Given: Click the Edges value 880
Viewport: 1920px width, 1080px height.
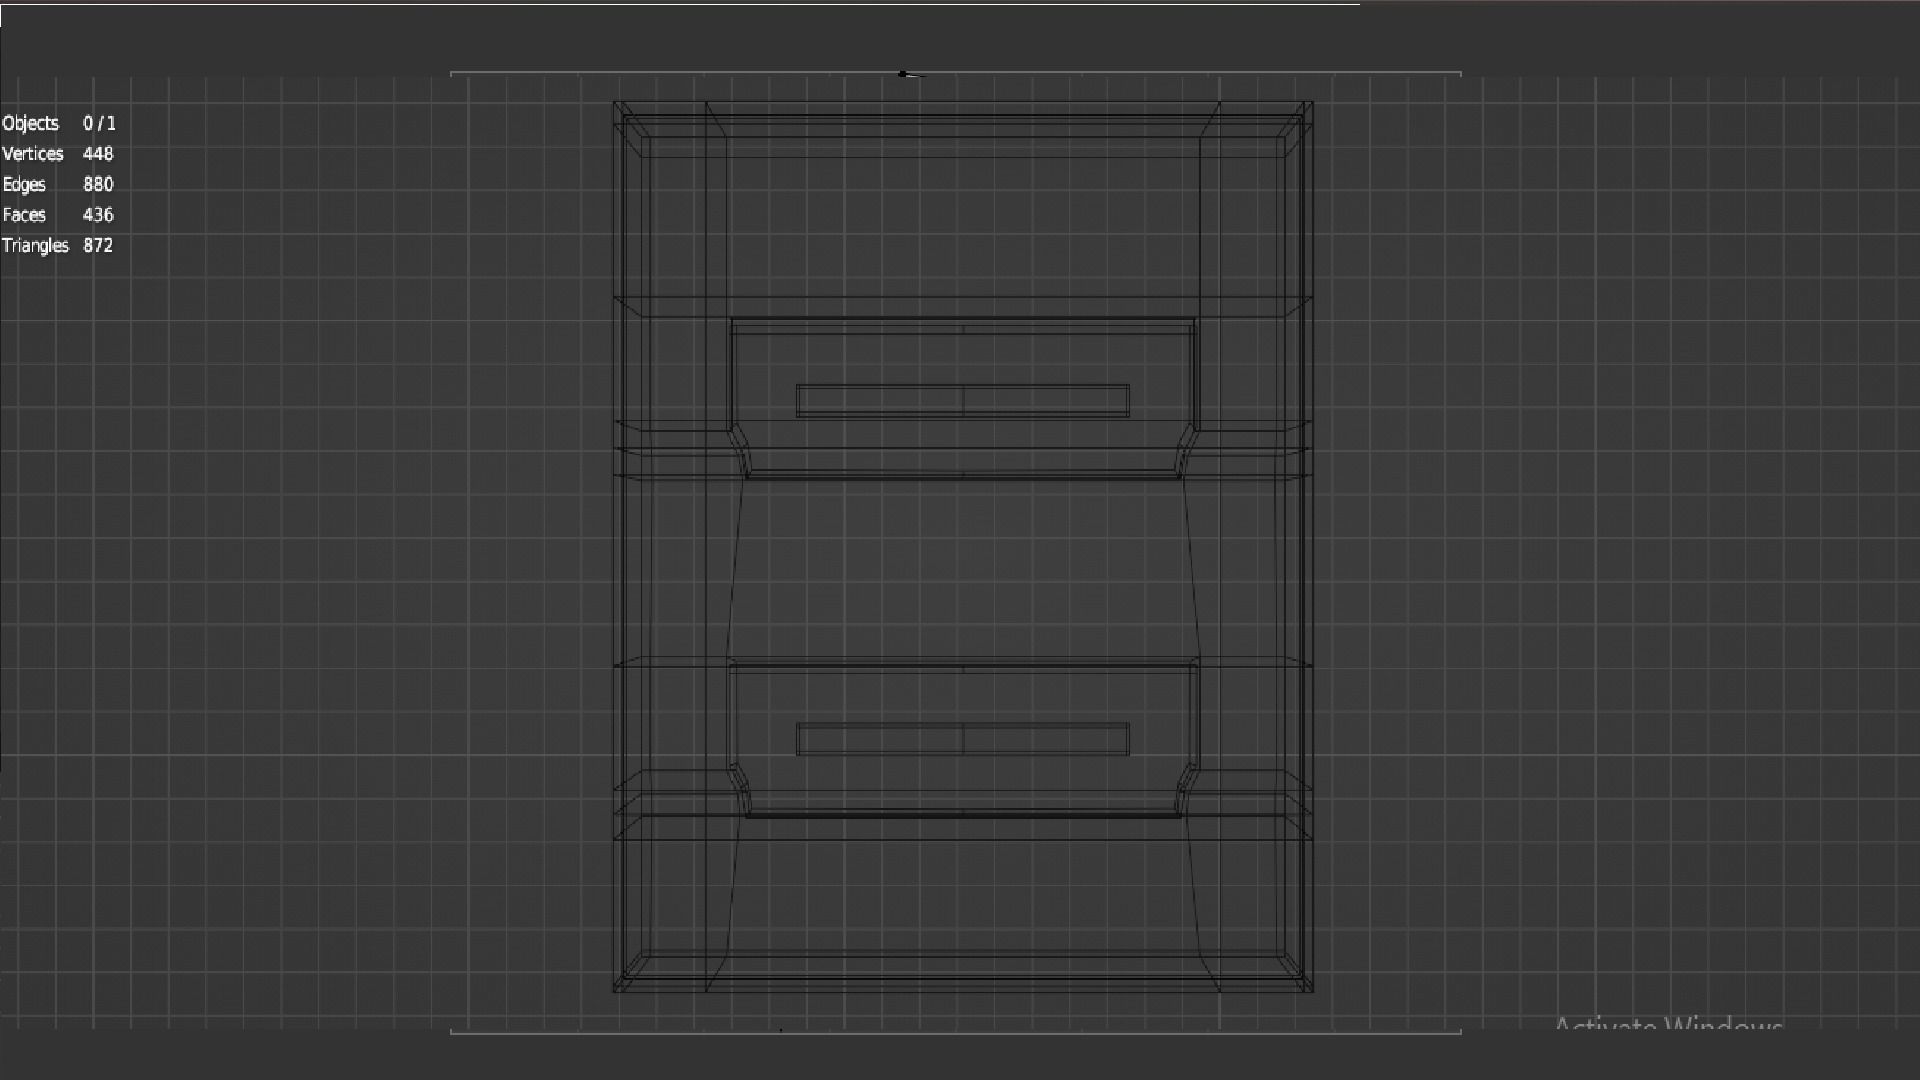Looking at the screenshot, I should [98, 184].
